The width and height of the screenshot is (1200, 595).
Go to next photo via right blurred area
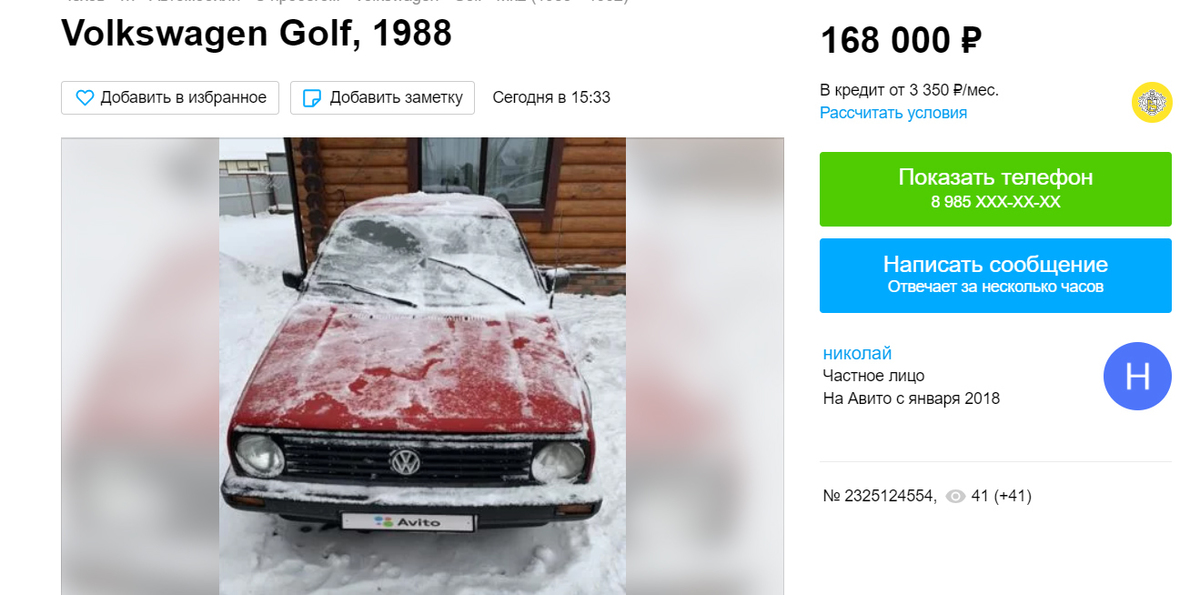(x=704, y=366)
